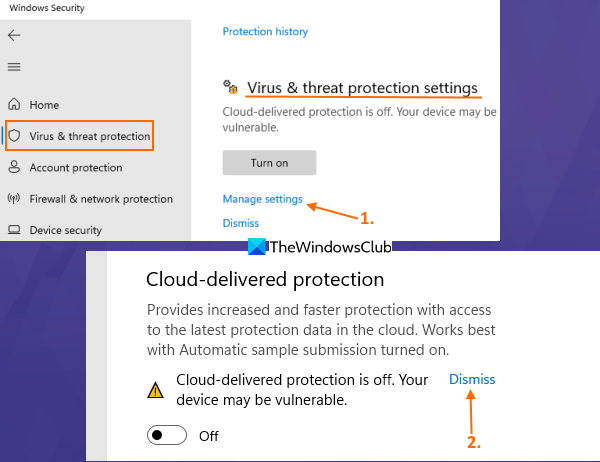This screenshot has width=600, height=462.
Task: Open the Manage settings link
Action: click(x=262, y=199)
